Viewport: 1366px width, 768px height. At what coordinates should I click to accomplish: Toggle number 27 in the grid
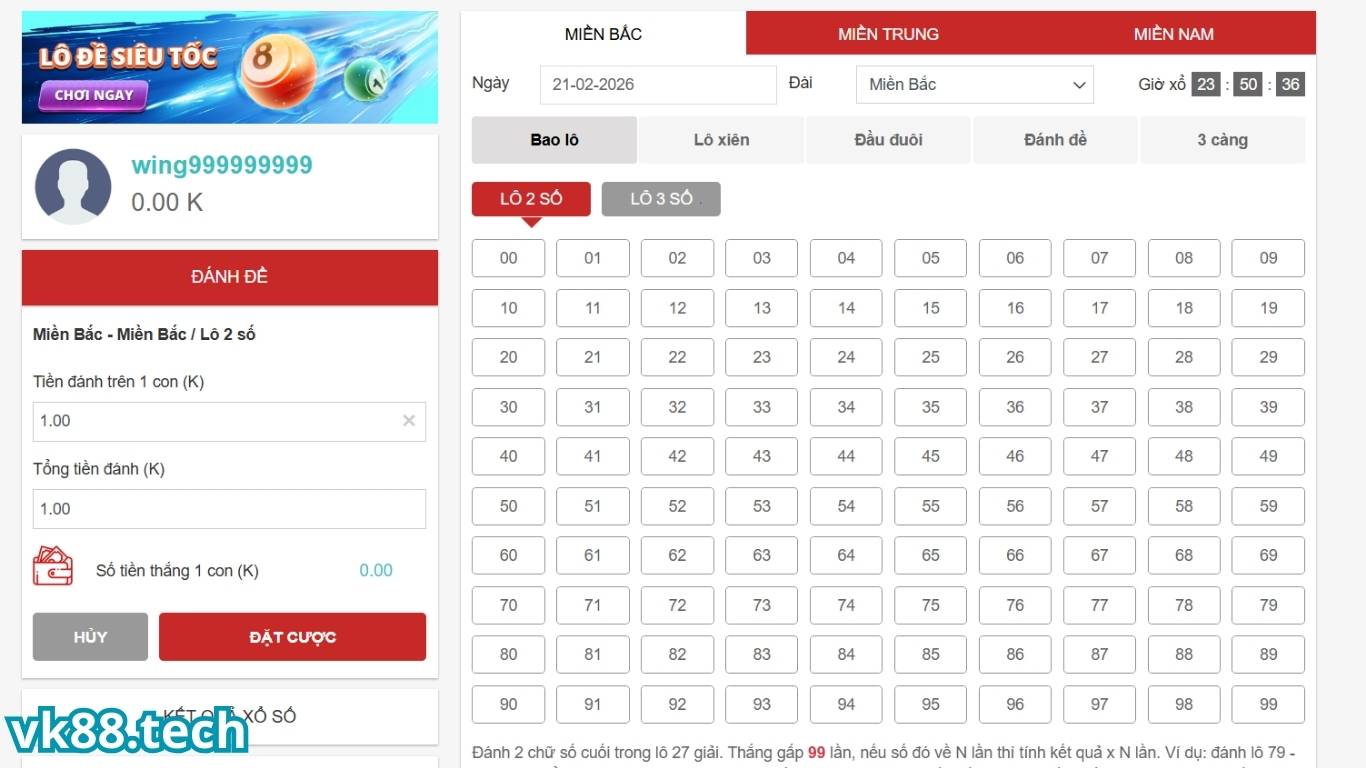[1099, 357]
